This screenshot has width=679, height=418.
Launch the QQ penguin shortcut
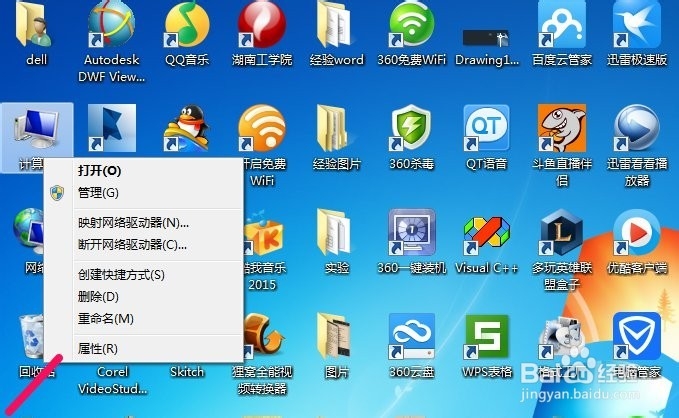click(187, 128)
